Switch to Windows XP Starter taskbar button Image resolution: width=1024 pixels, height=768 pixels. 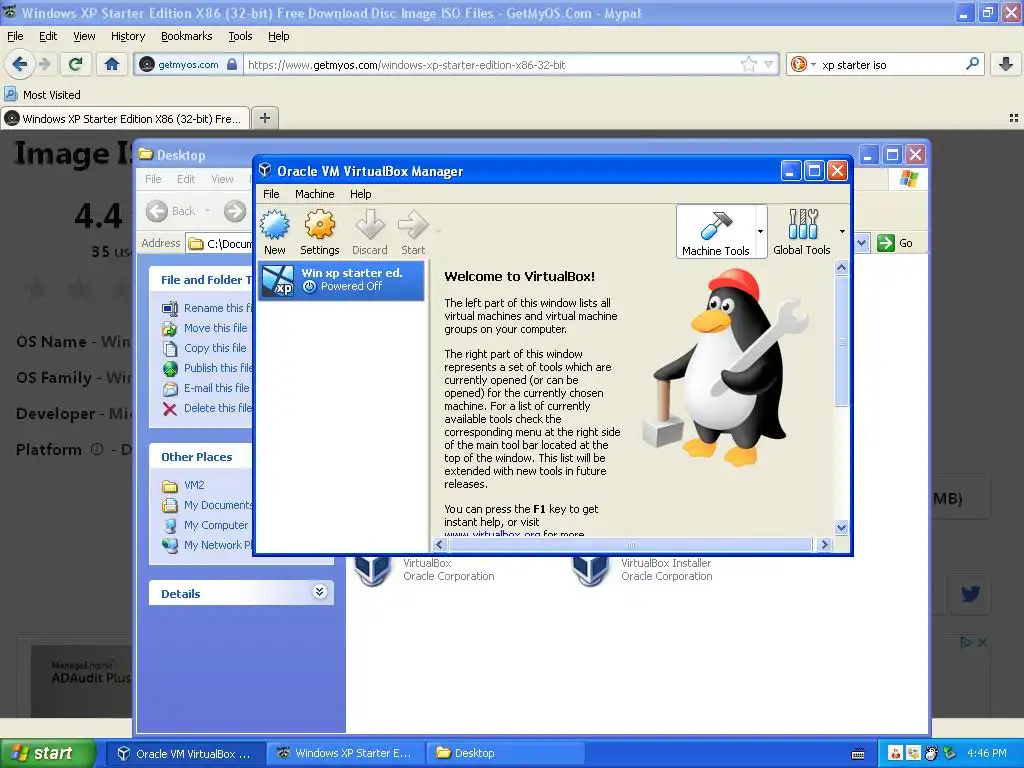tap(345, 753)
